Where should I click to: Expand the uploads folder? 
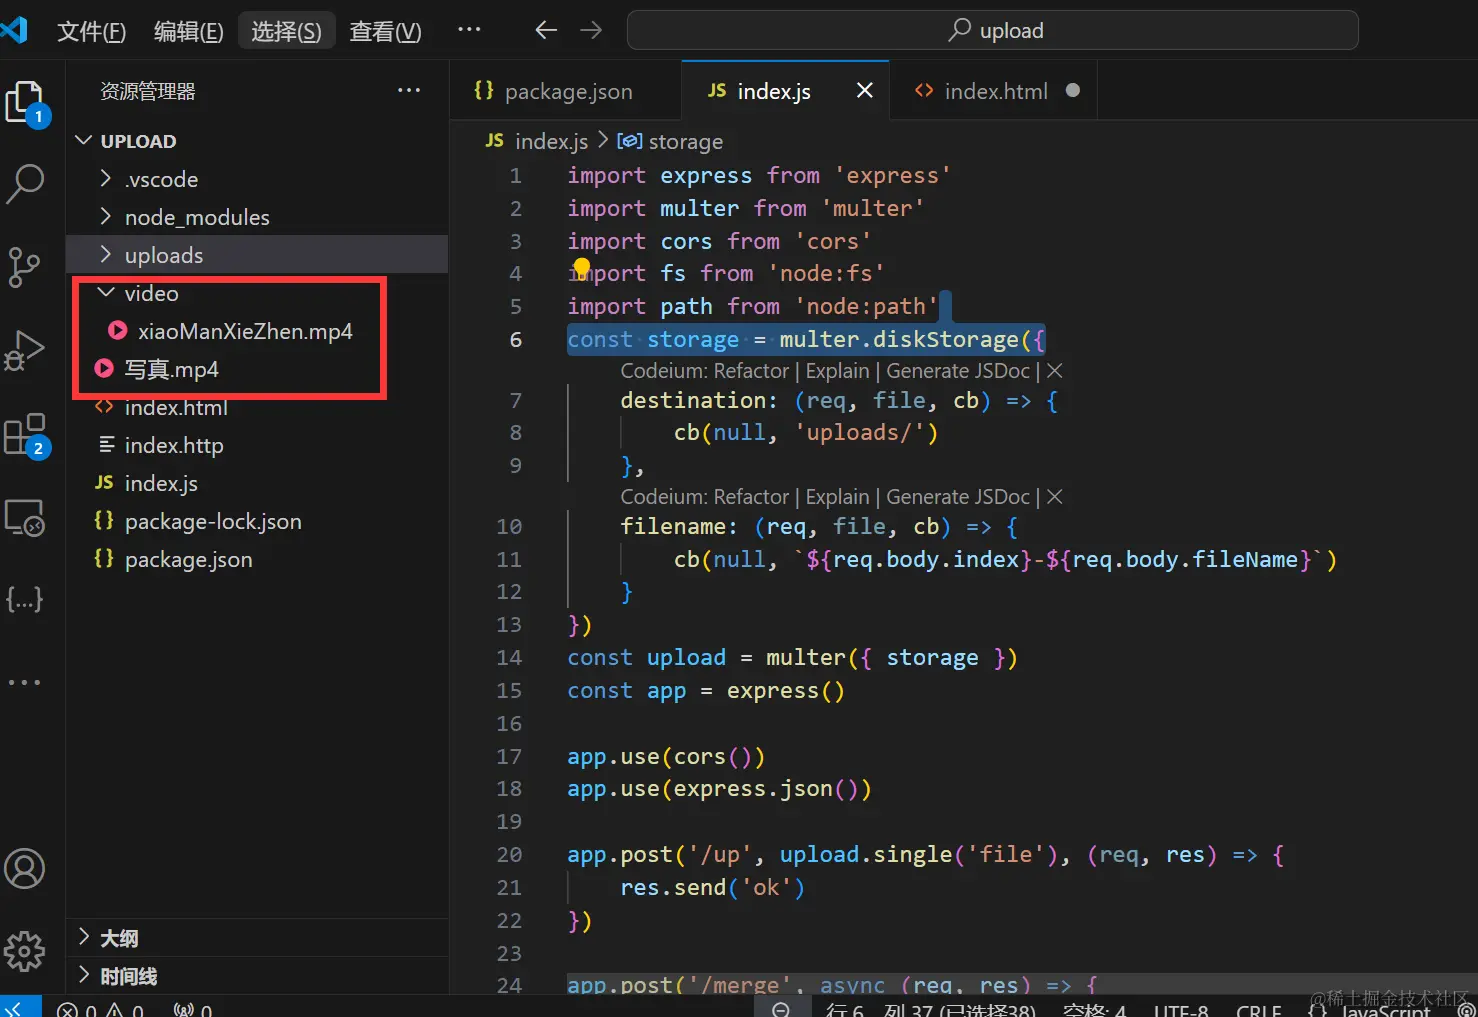click(x=257, y=255)
